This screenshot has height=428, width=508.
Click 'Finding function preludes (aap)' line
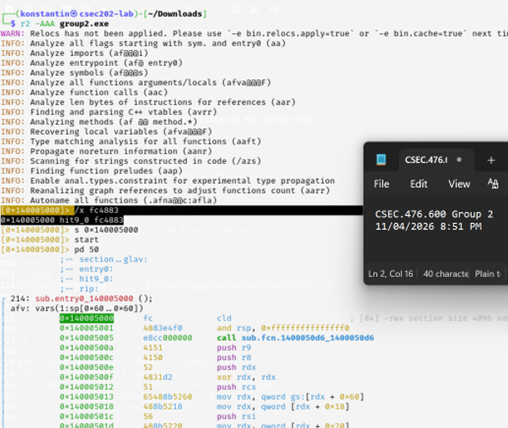pyautogui.click(x=92, y=171)
